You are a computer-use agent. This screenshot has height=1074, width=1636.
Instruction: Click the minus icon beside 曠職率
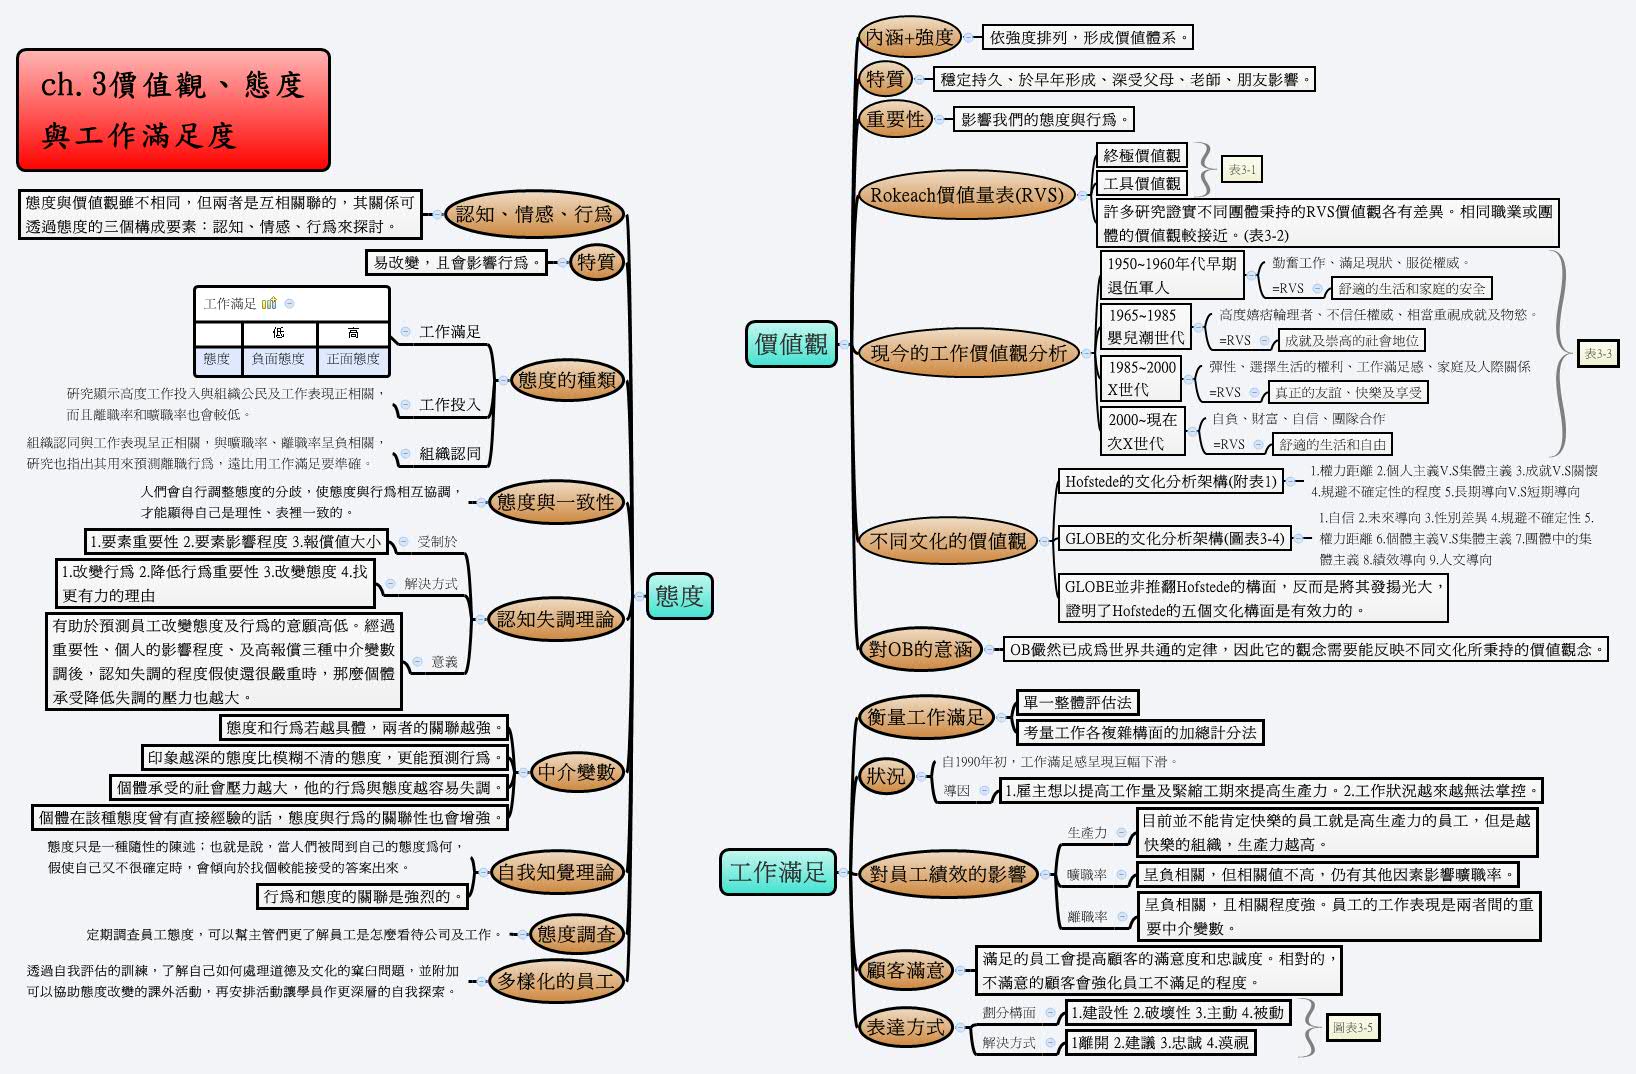(x=1121, y=874)
